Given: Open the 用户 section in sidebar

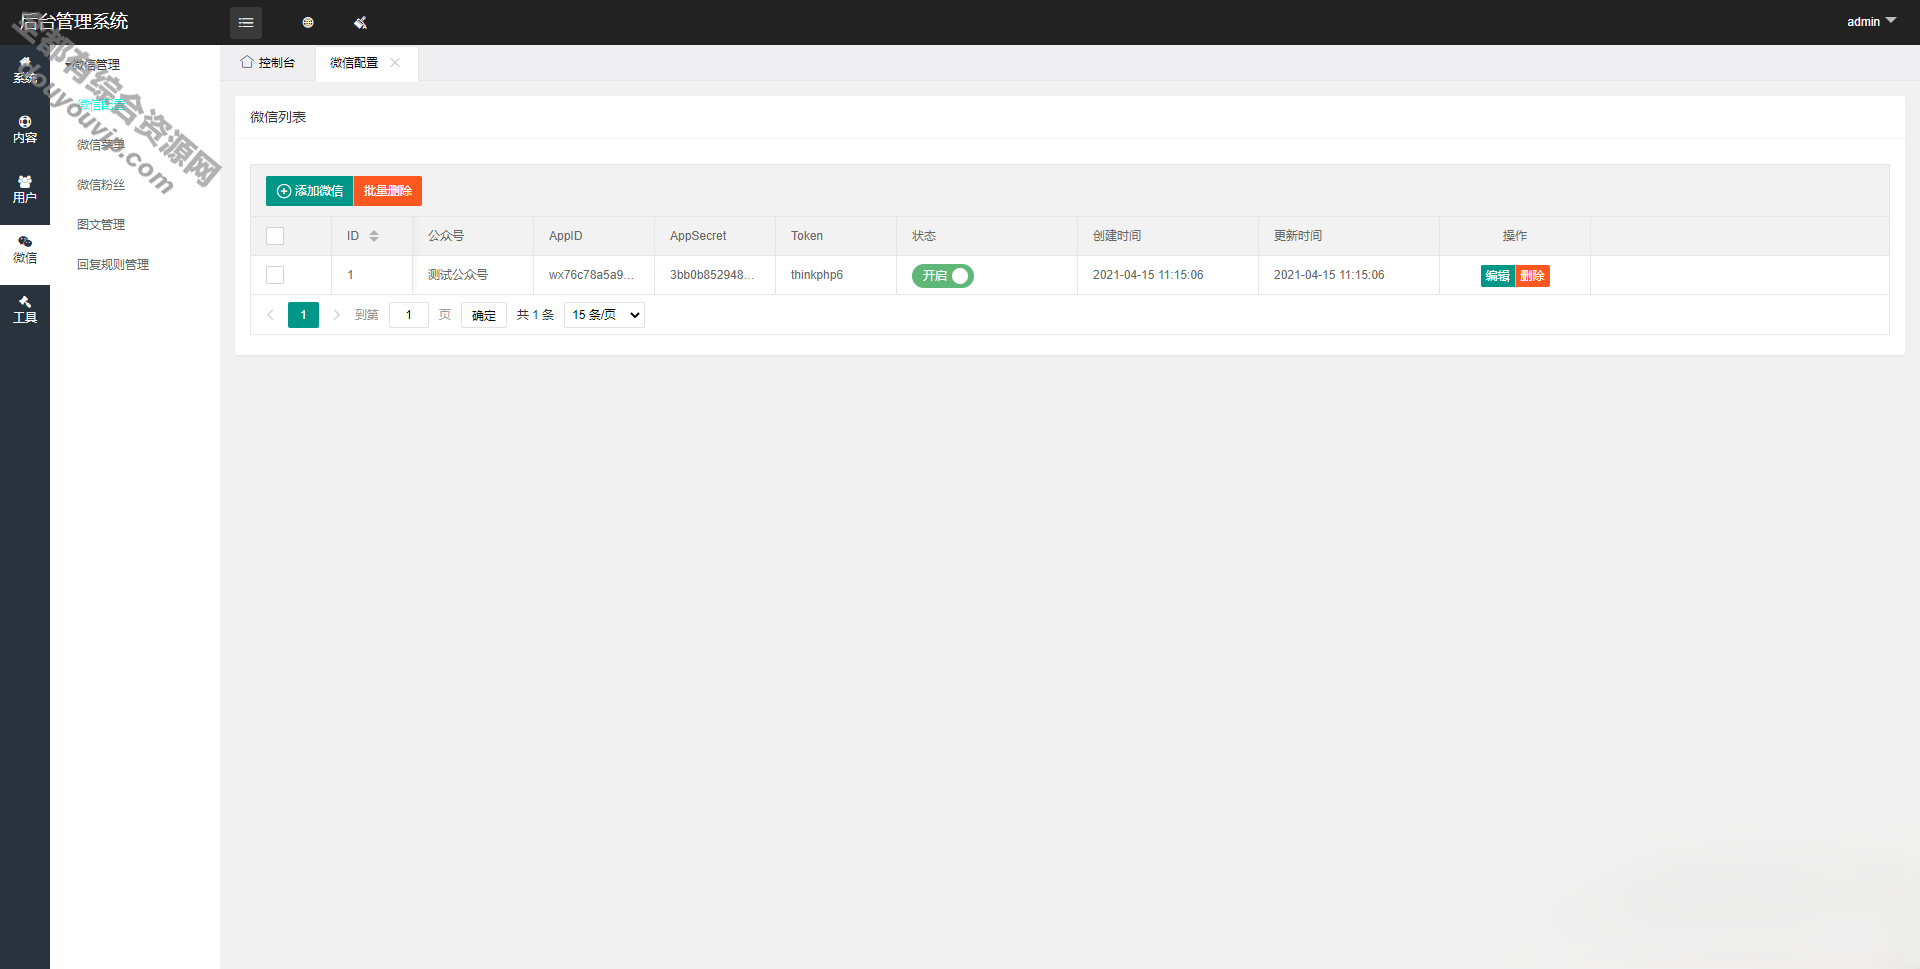Looking at the screenshot, I should [25, 190].
